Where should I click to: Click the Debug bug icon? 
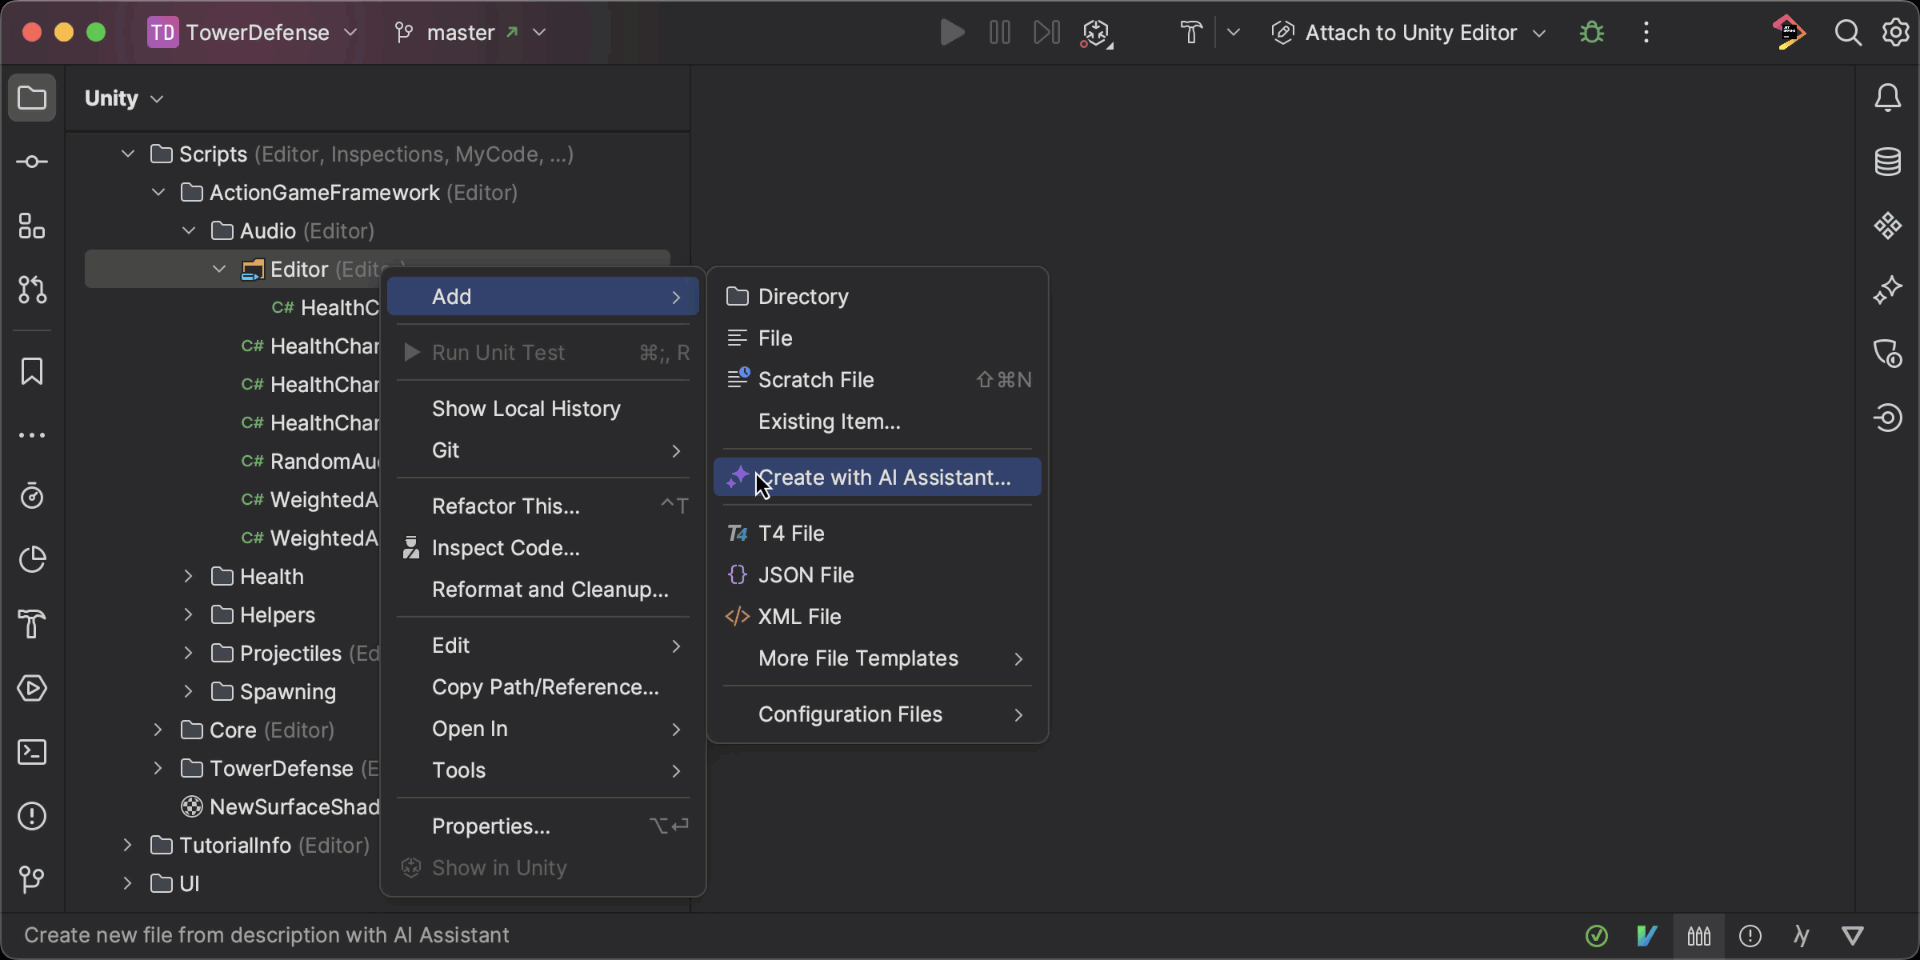coord(1592,33)
